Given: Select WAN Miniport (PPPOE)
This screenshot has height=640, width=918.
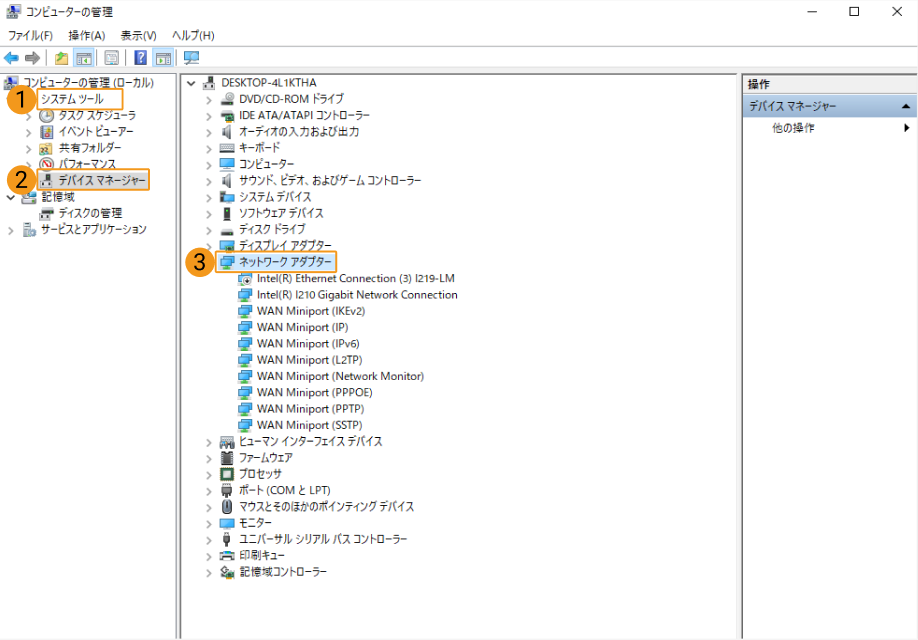Looking at the screenshot, I should [x=315, y=392].
